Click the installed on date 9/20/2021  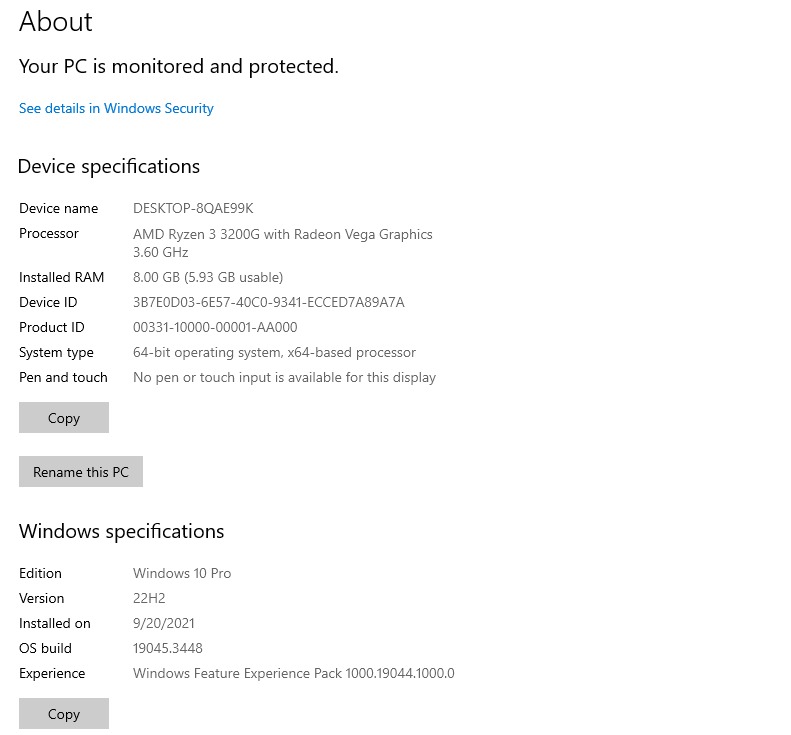coord(164,623)
